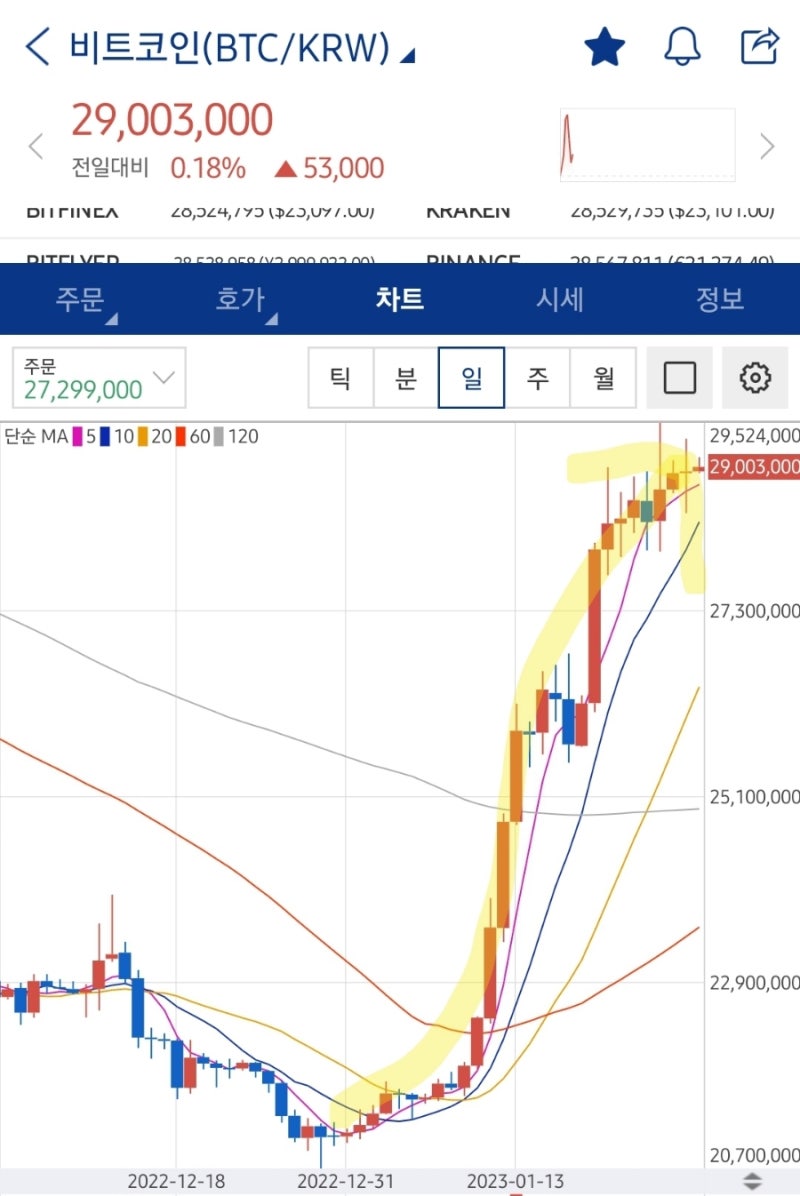Select the chart style square icon
Viewport: 800px width, 1196px height.
point(679,378)
